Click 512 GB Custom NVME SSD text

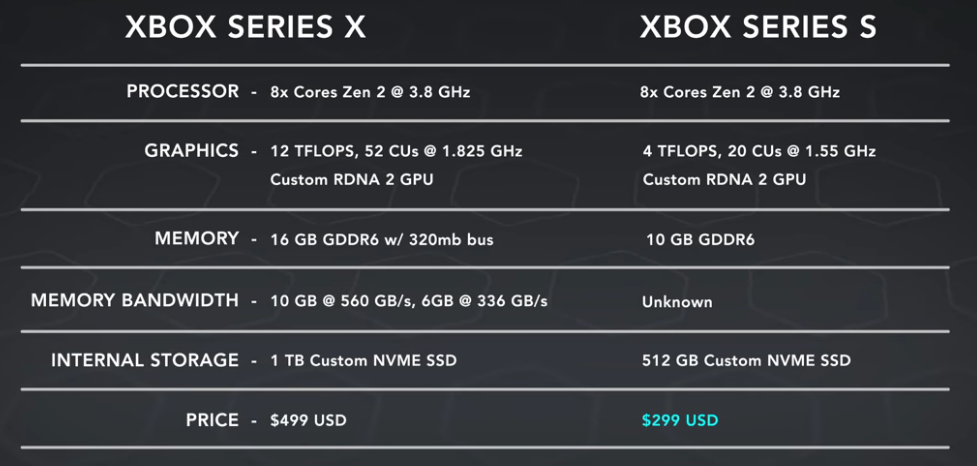[x=746, y=360]
